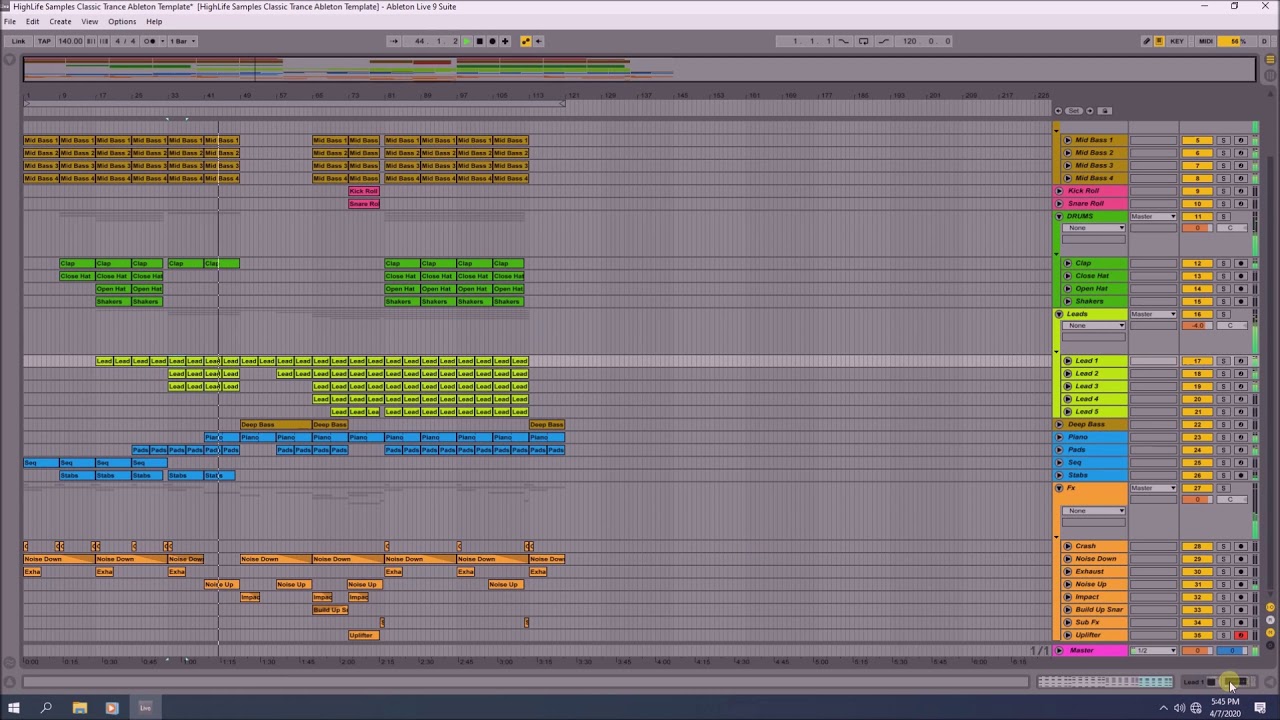Toggle the Automation Arm button
Screen dimensions: 1280x720
pyautogui.click(x=526, y=41)
